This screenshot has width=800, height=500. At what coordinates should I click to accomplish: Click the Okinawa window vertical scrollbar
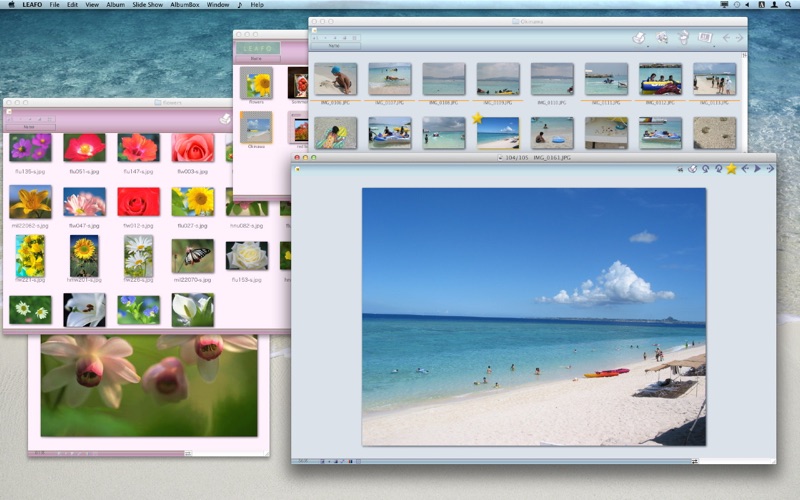(x=744, y=102)
